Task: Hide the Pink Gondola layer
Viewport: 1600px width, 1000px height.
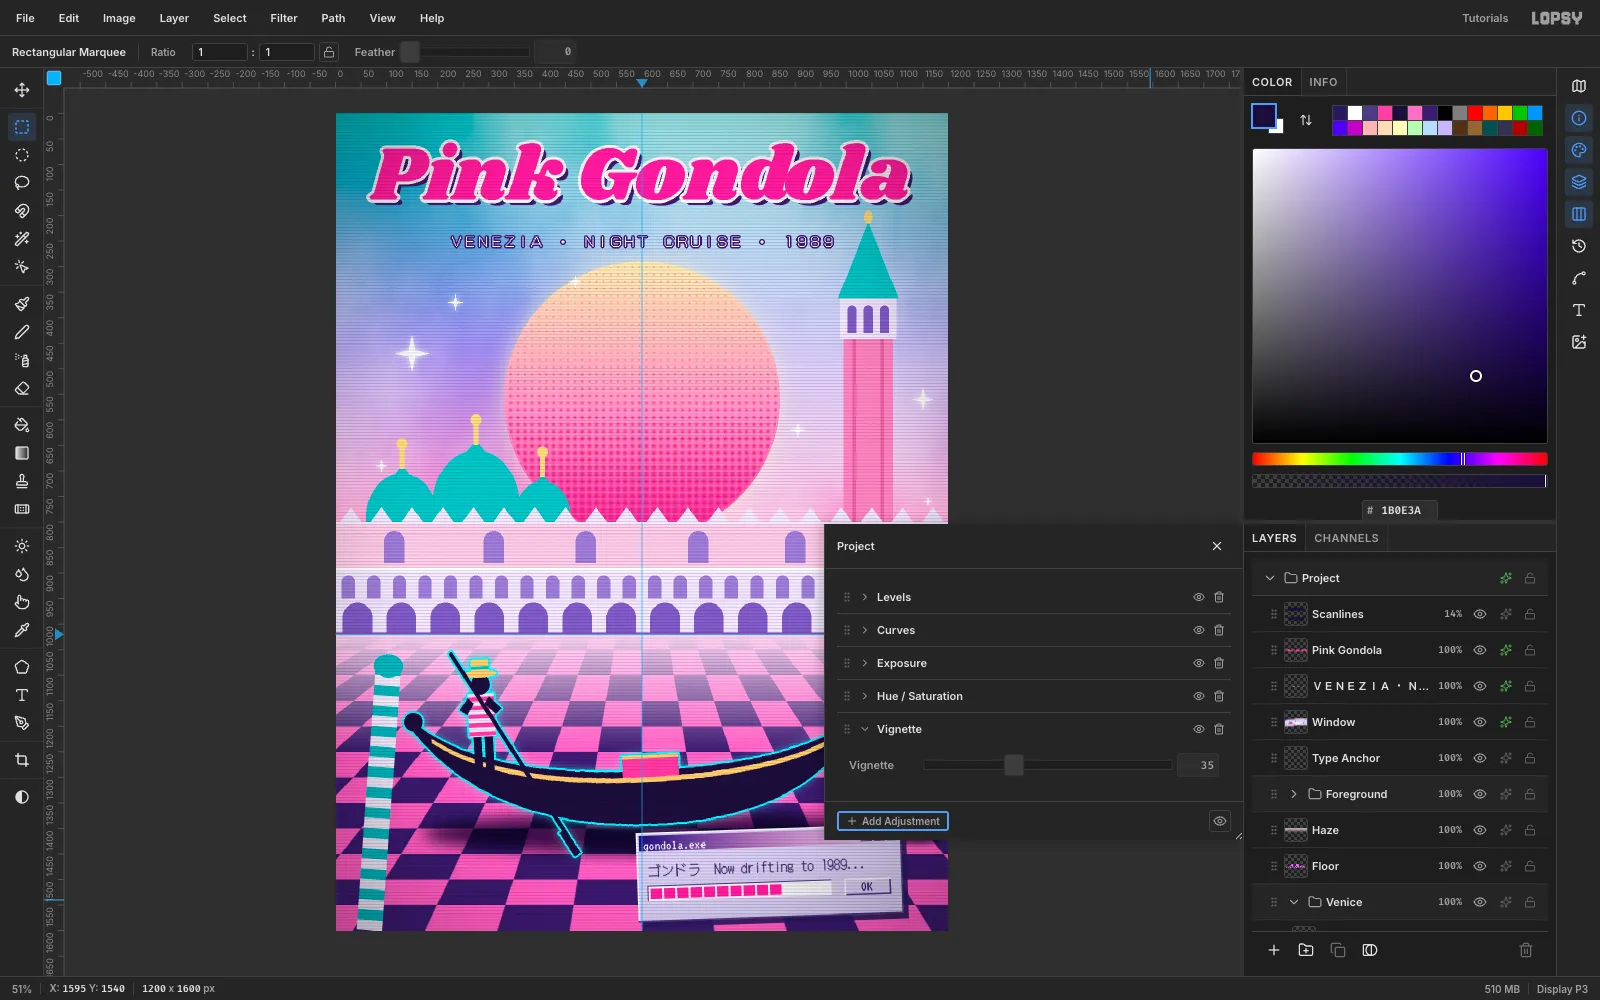Action: [1480, 650]
